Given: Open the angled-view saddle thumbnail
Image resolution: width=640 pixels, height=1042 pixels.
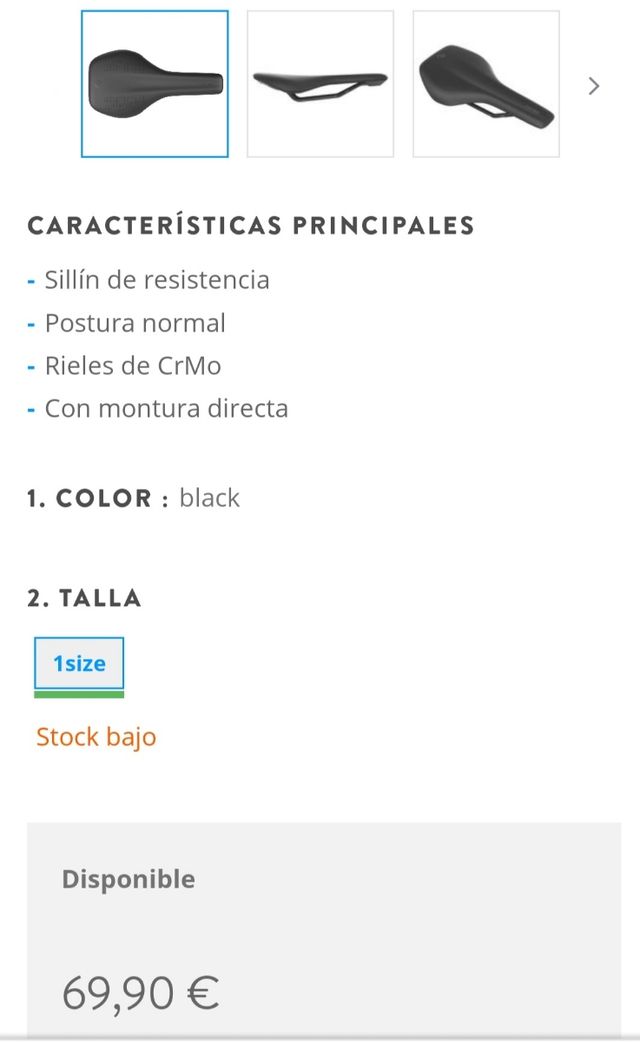Looking at the screenshot, I should (x=486, y=84).
